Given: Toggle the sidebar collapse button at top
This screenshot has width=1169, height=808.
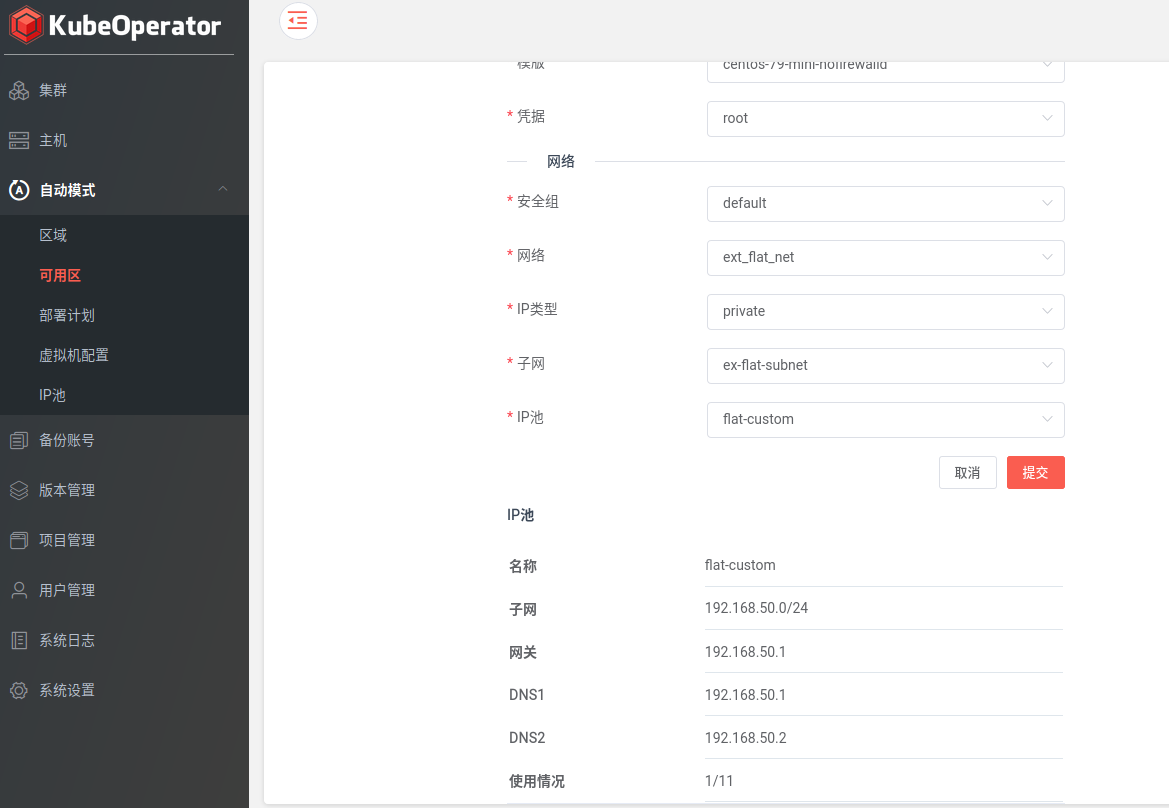Looking at the screenshot, I should pos(297,21).
